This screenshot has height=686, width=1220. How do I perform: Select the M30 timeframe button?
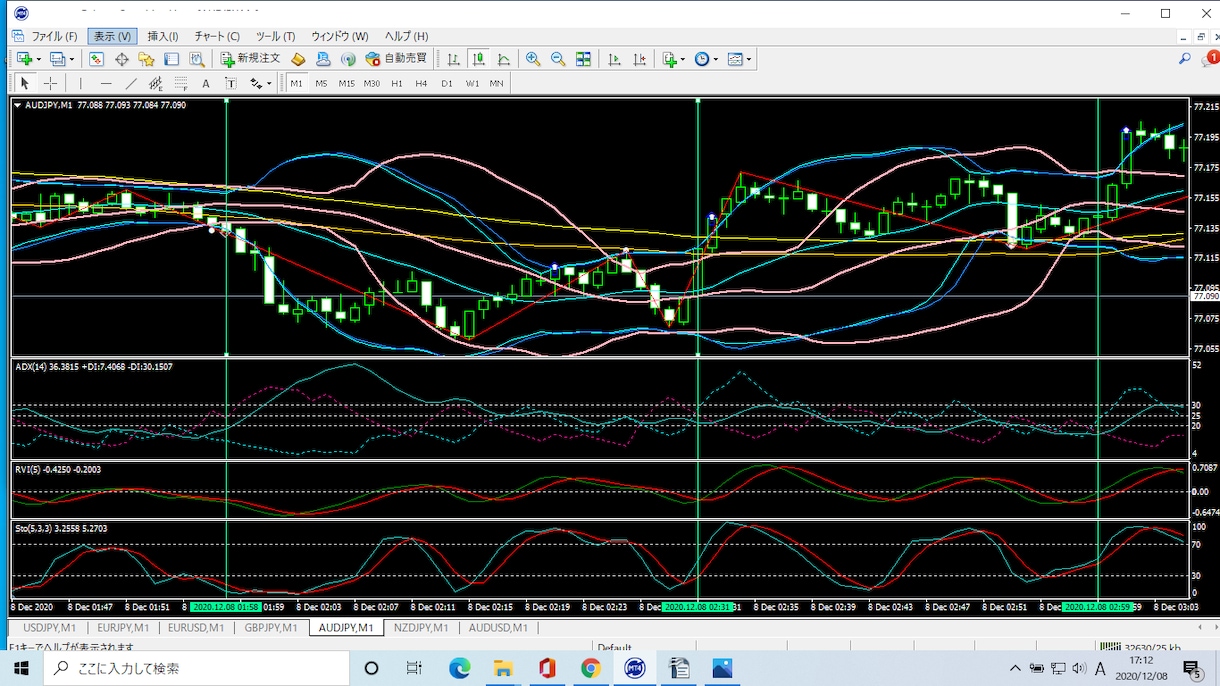(372, 84)
